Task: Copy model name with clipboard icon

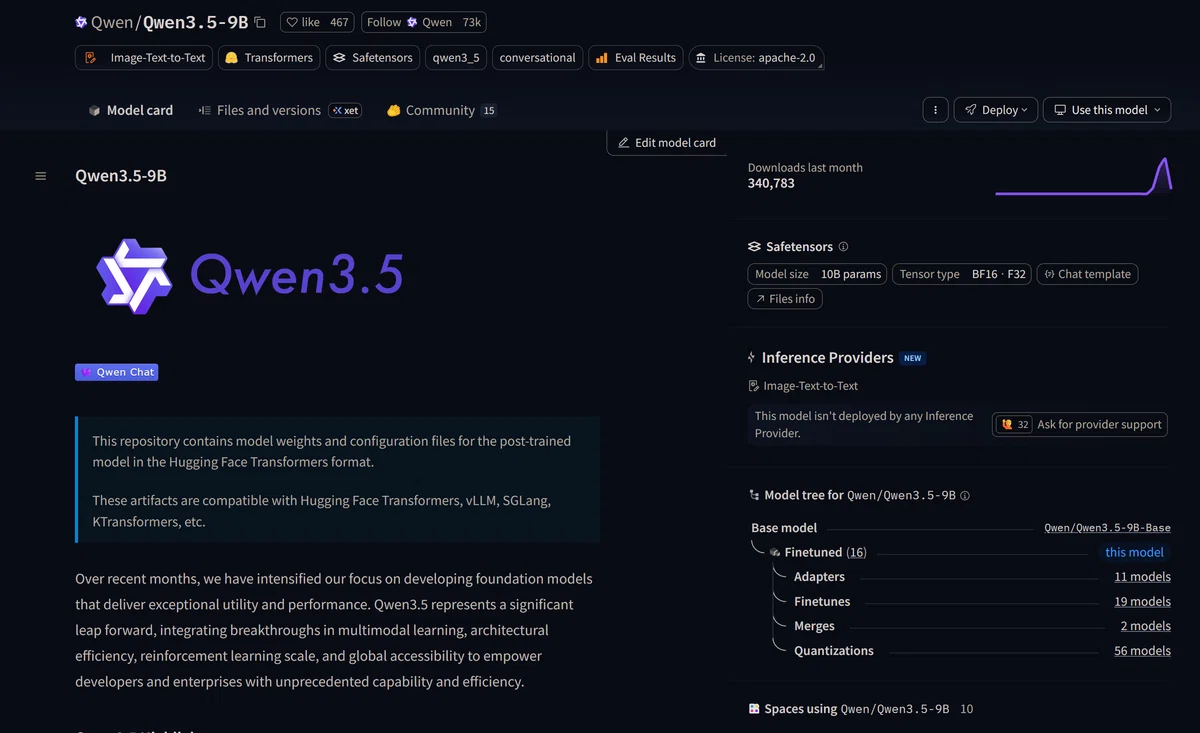Action: 260,22
